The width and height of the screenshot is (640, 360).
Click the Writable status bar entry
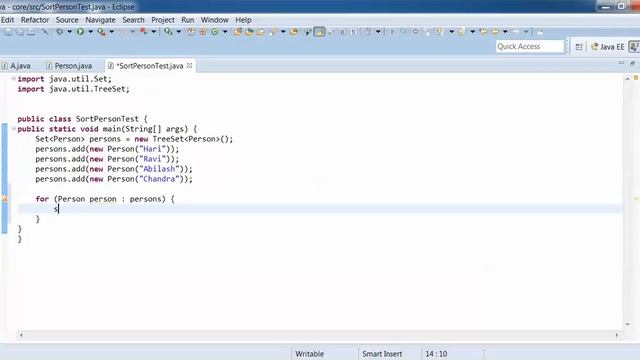click(309, 354)
